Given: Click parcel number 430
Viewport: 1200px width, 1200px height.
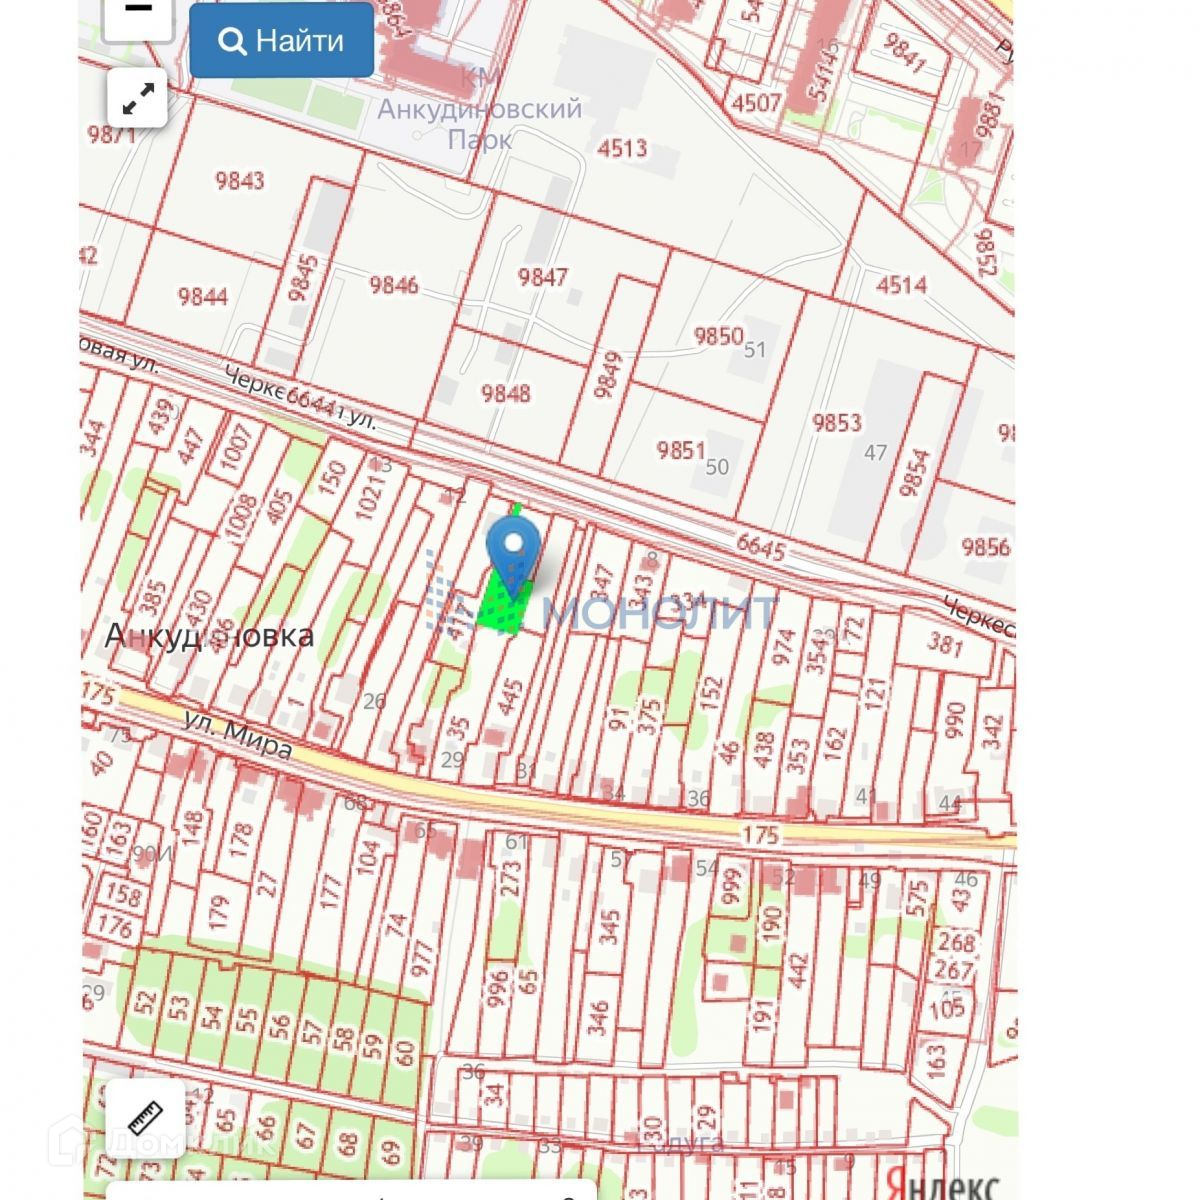Looking at the screenshot, I should coord(199,611).
